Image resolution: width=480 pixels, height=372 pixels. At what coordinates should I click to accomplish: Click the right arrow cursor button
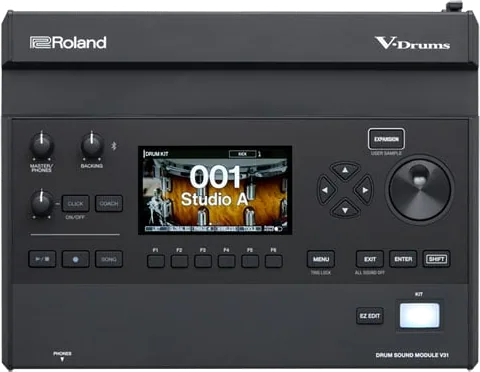click(x=365, y=190)
